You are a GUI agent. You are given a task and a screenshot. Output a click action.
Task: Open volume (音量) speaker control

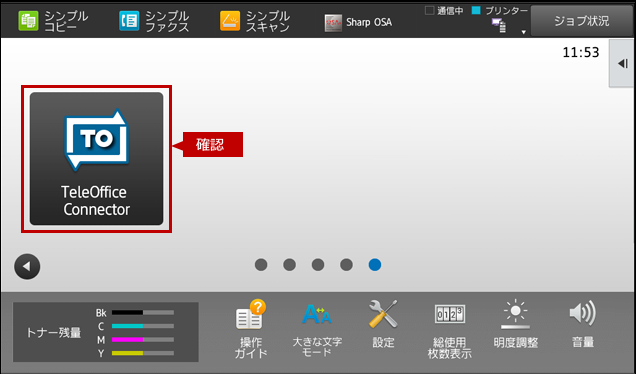tap(582, 325)
